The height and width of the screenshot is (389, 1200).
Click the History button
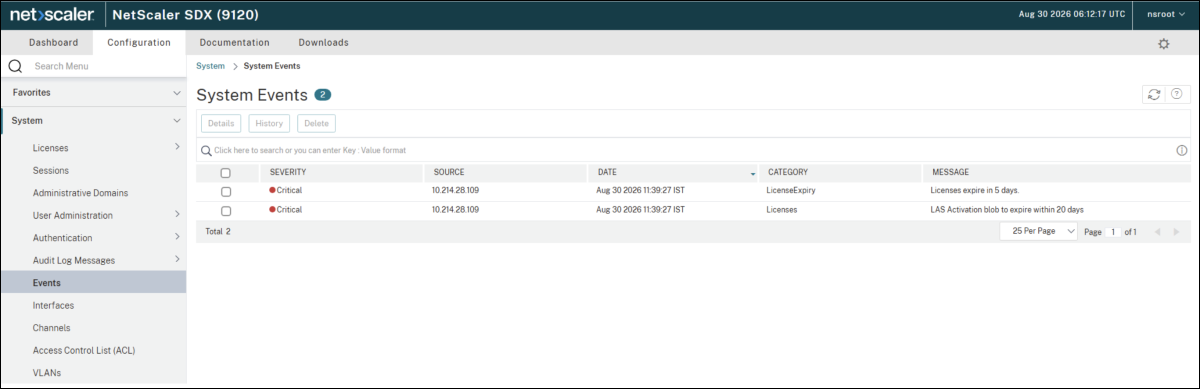click(269, 123)
